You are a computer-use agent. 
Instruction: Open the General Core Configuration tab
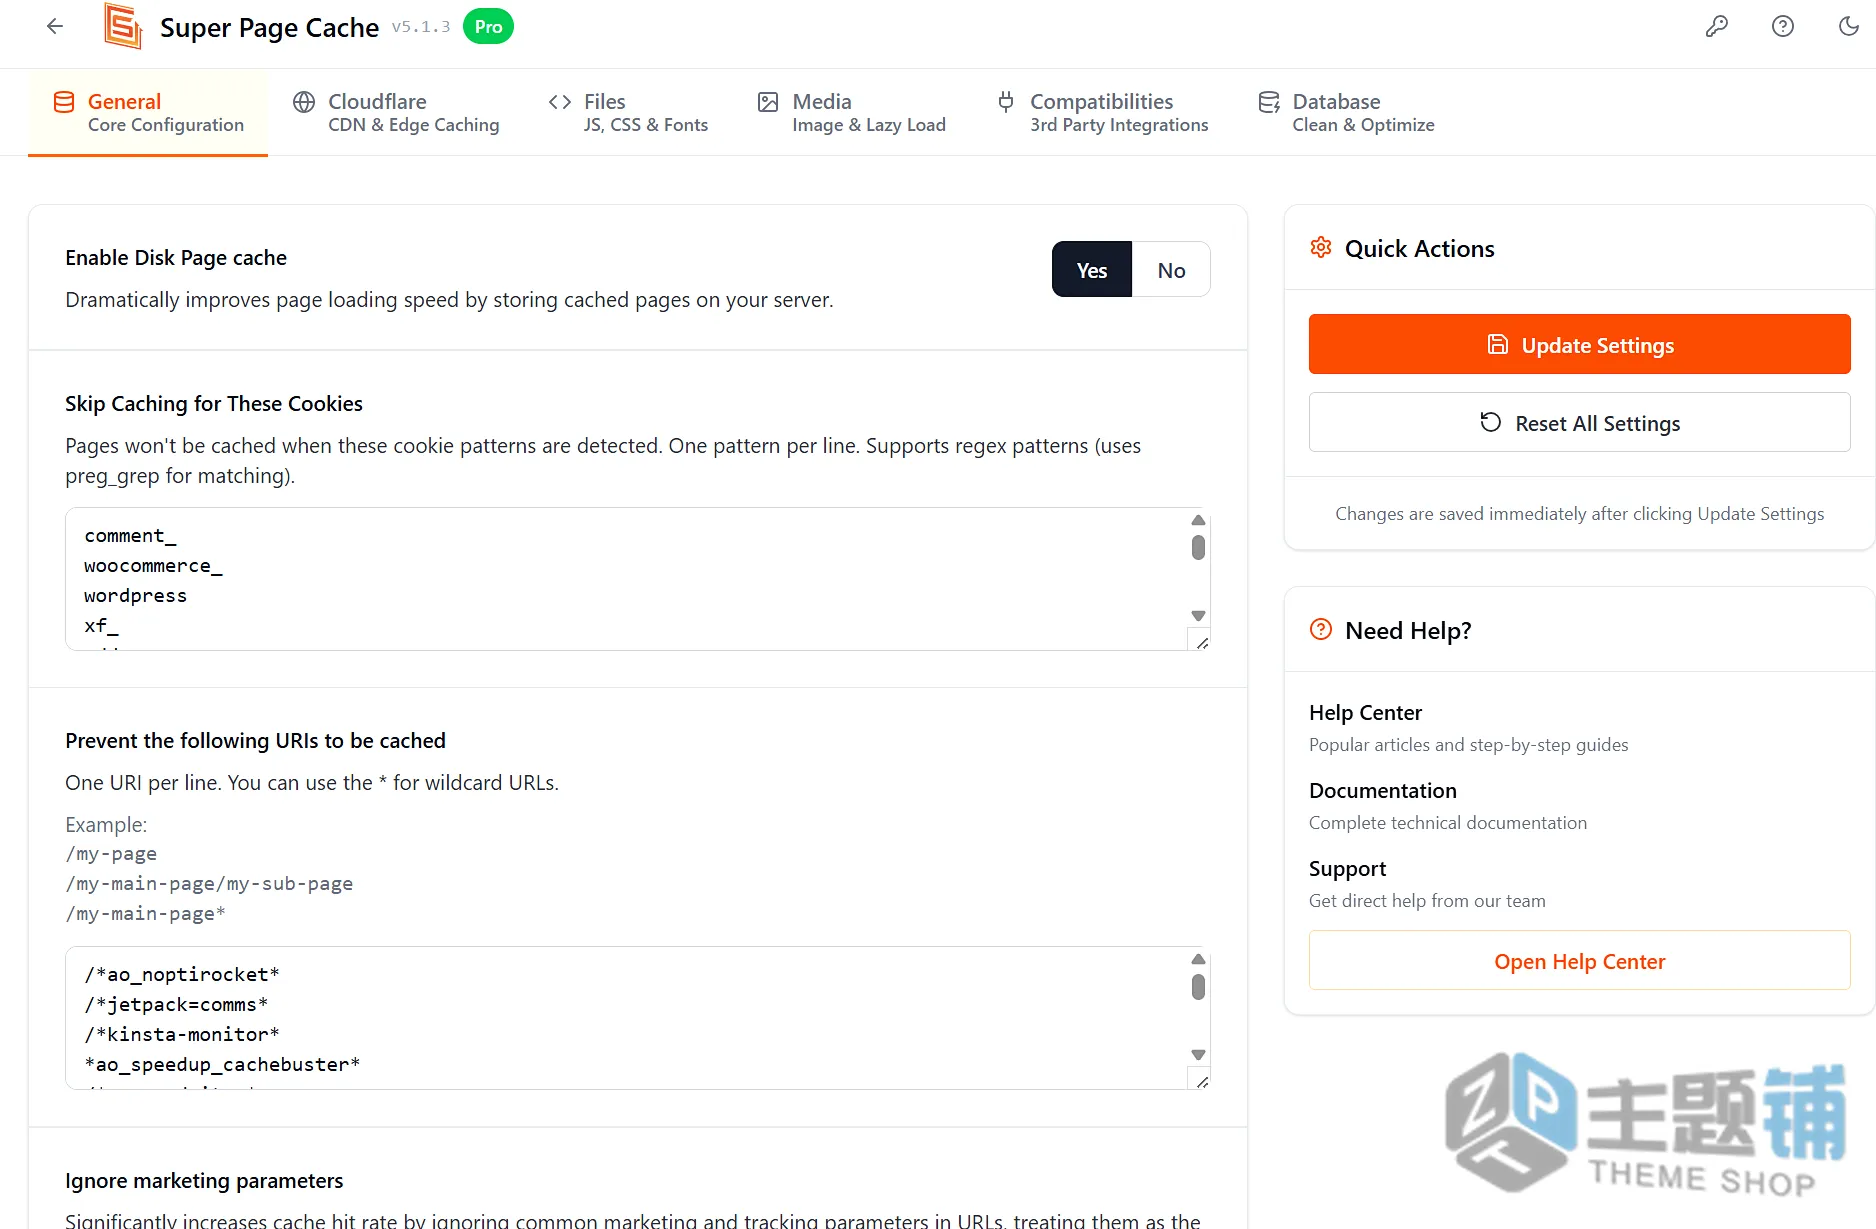[x=148, y=112]
